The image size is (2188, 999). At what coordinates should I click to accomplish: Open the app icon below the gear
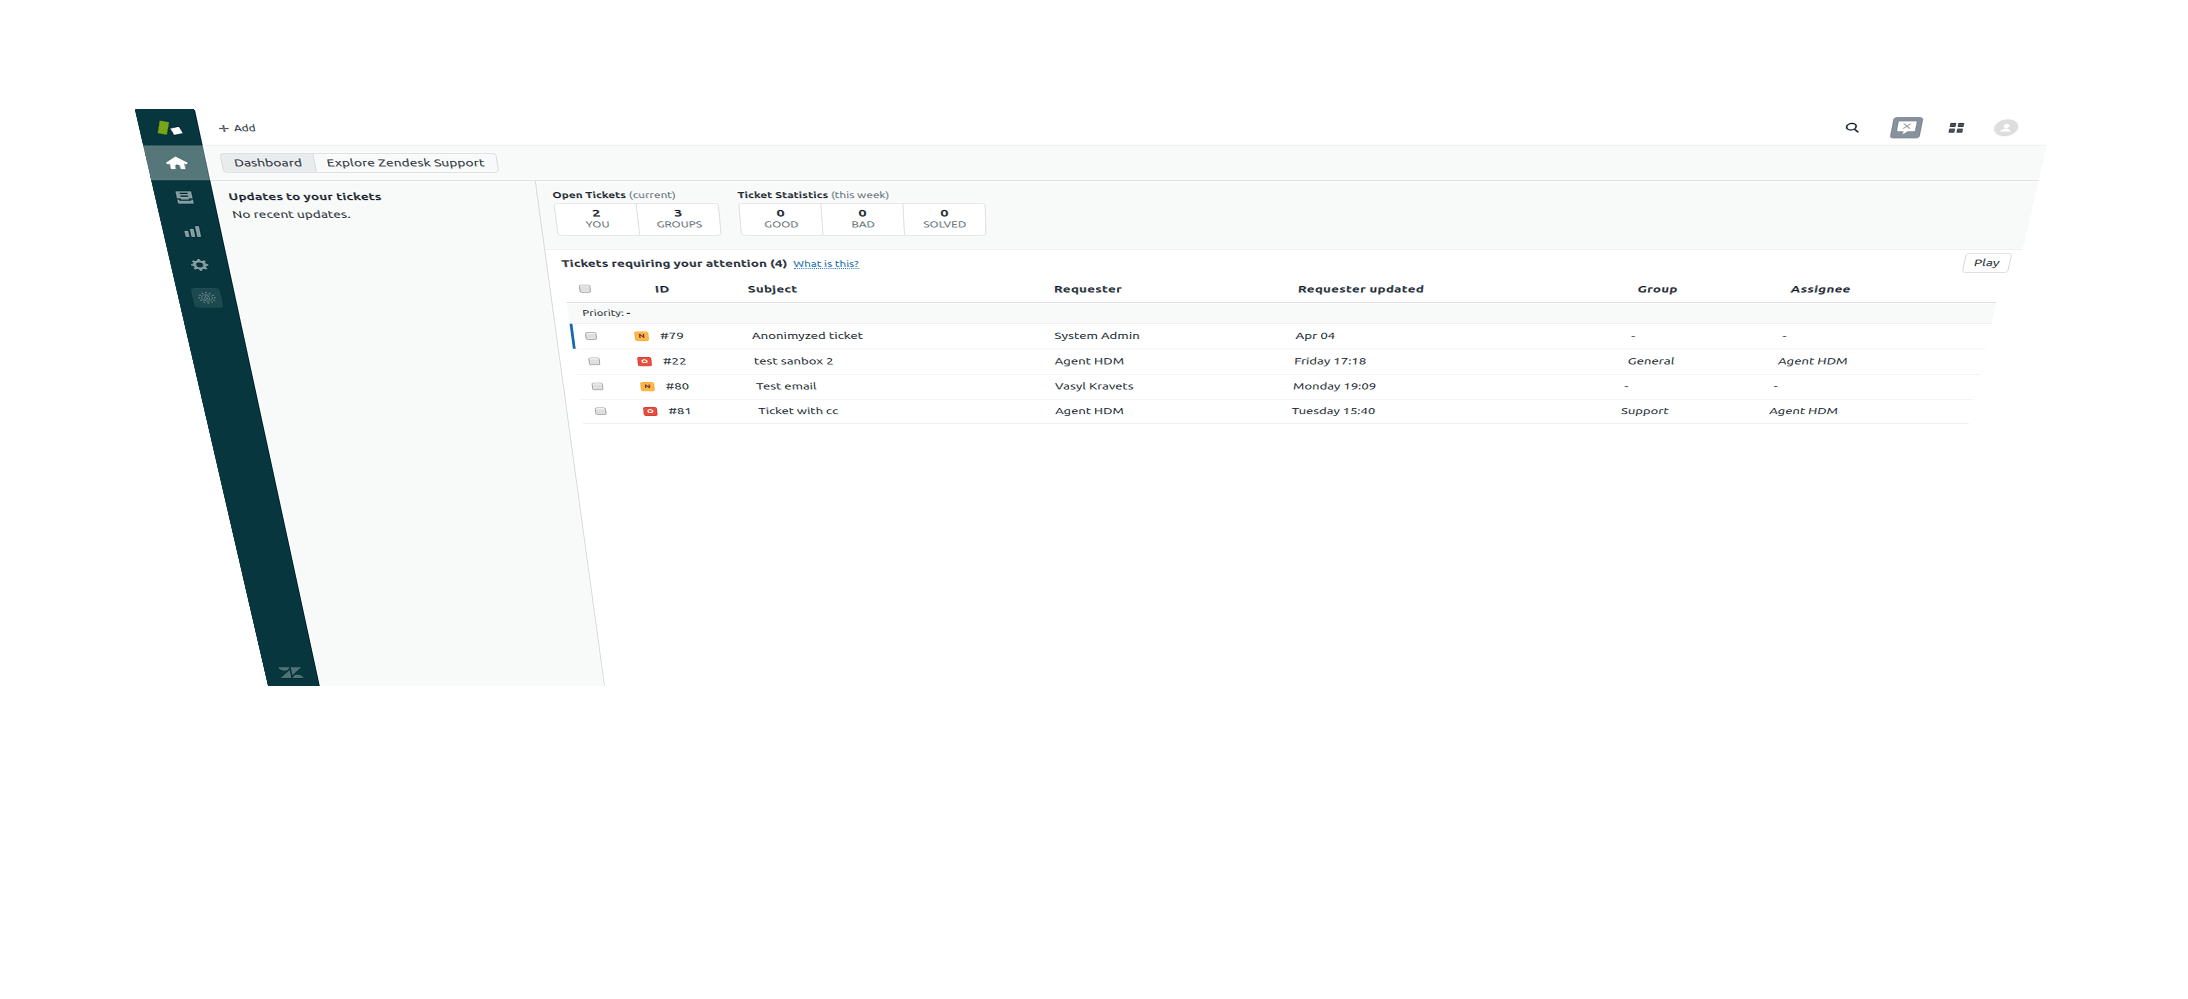(x=207, y=298)
